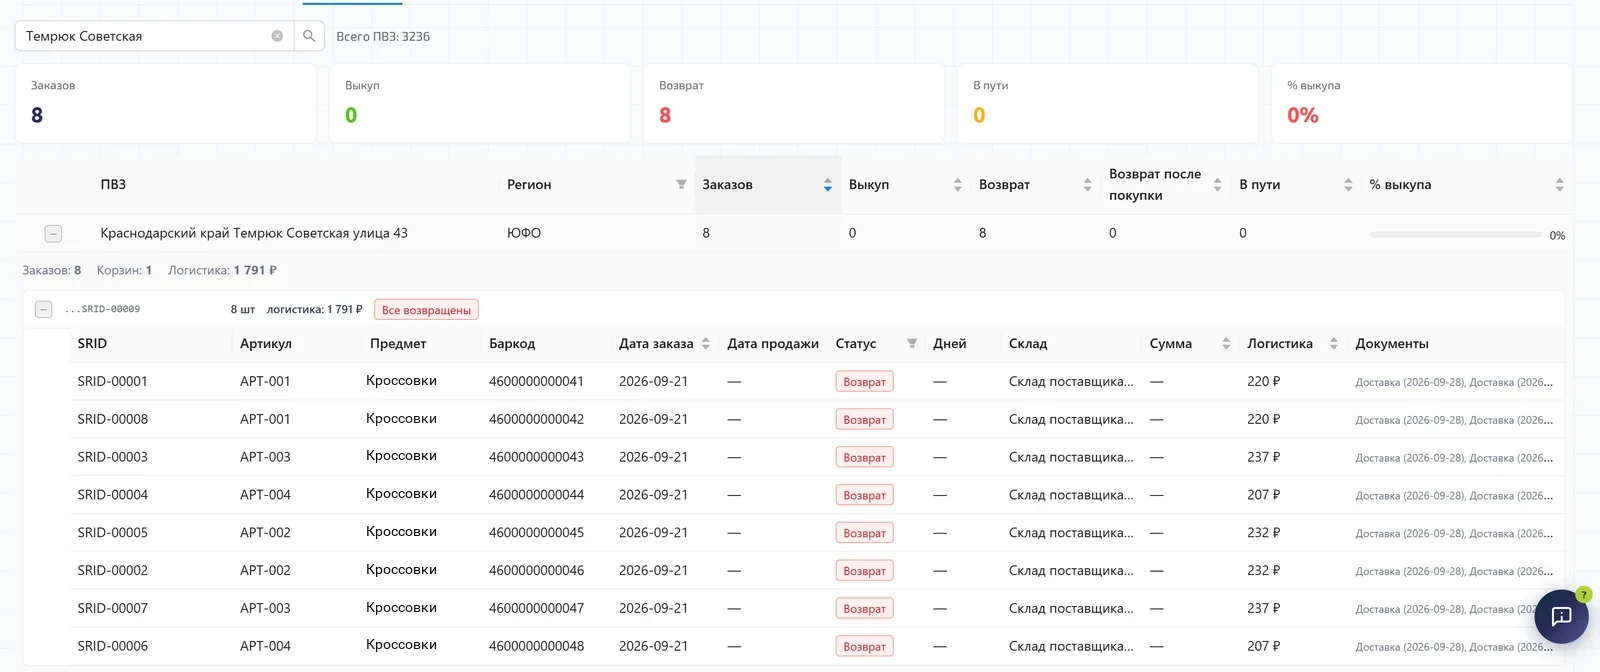Click the magnifier search button
The width and height of the screenshot is (1600, 672).
(x=309, y=36)
